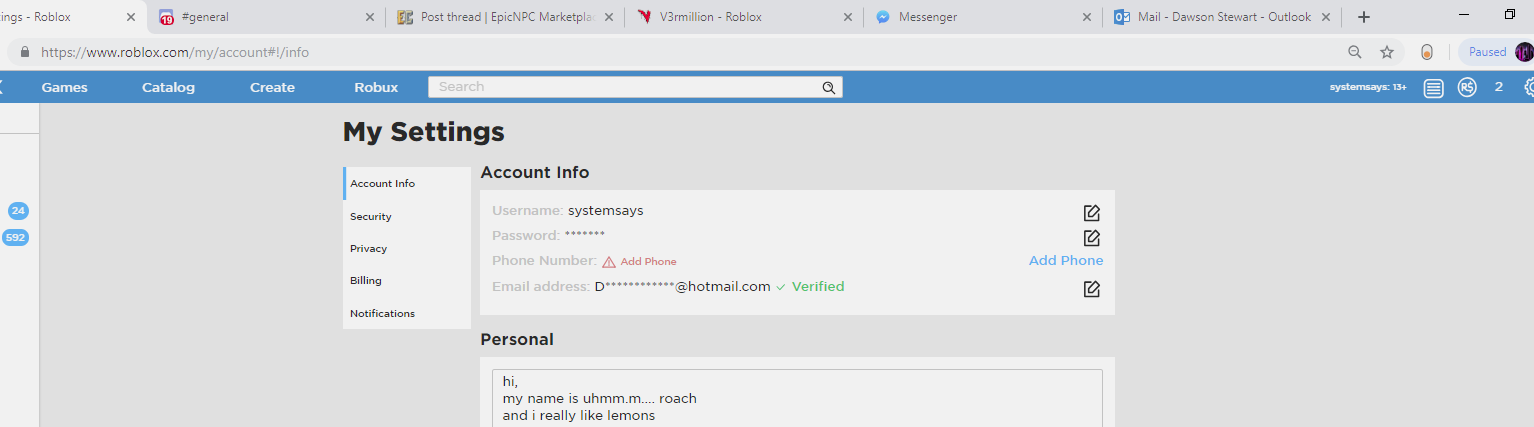Open the settings gear icon

point(1529,88)
